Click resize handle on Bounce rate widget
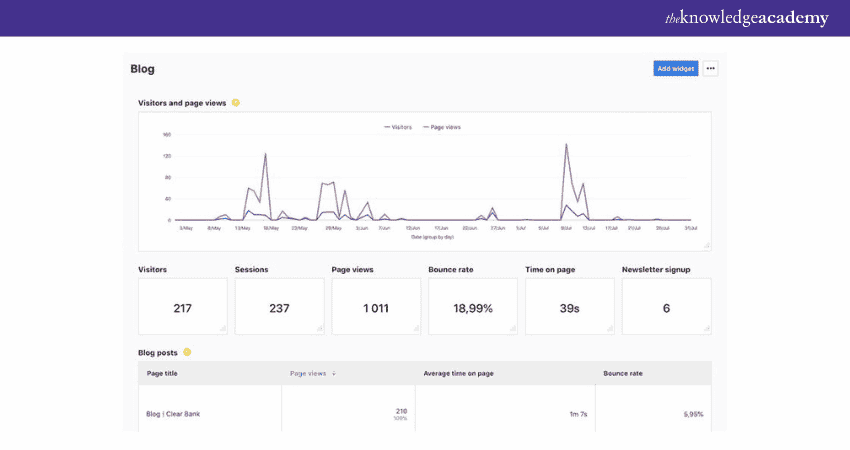Screen dimensions: 850x450 (x=513, y=329)
